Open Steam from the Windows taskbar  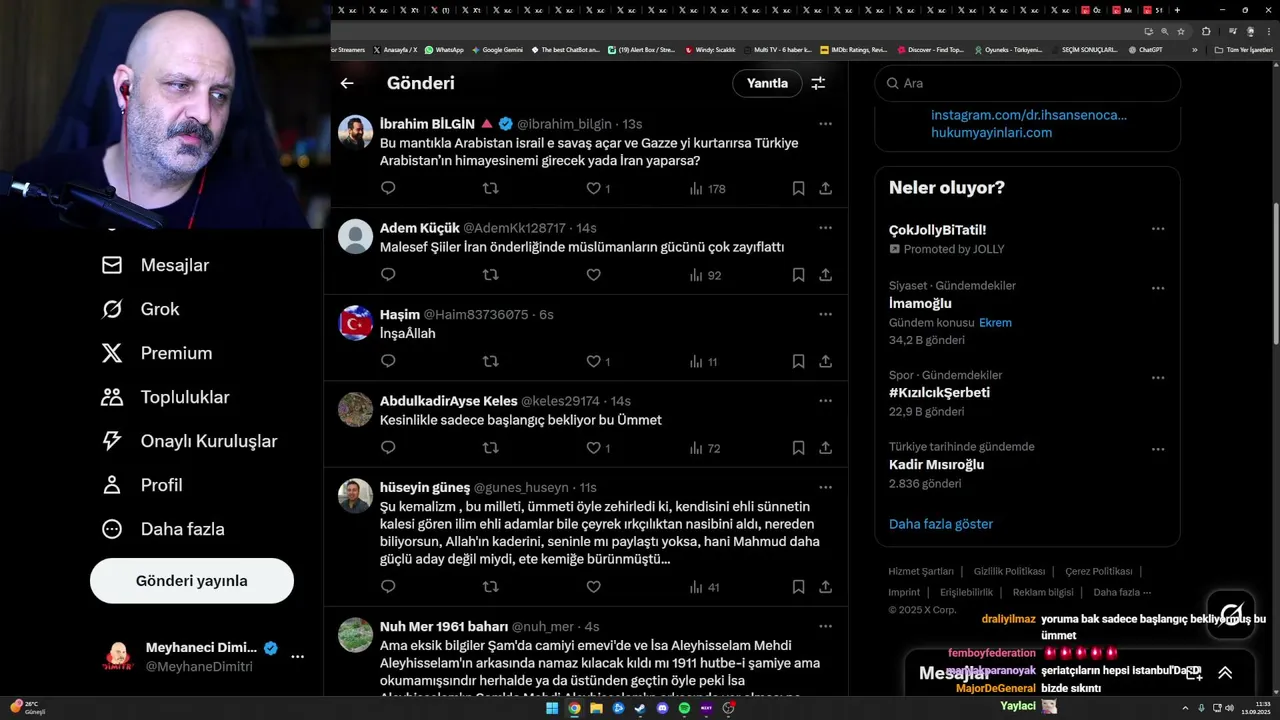pyautogui.click(x=640, y=708)
